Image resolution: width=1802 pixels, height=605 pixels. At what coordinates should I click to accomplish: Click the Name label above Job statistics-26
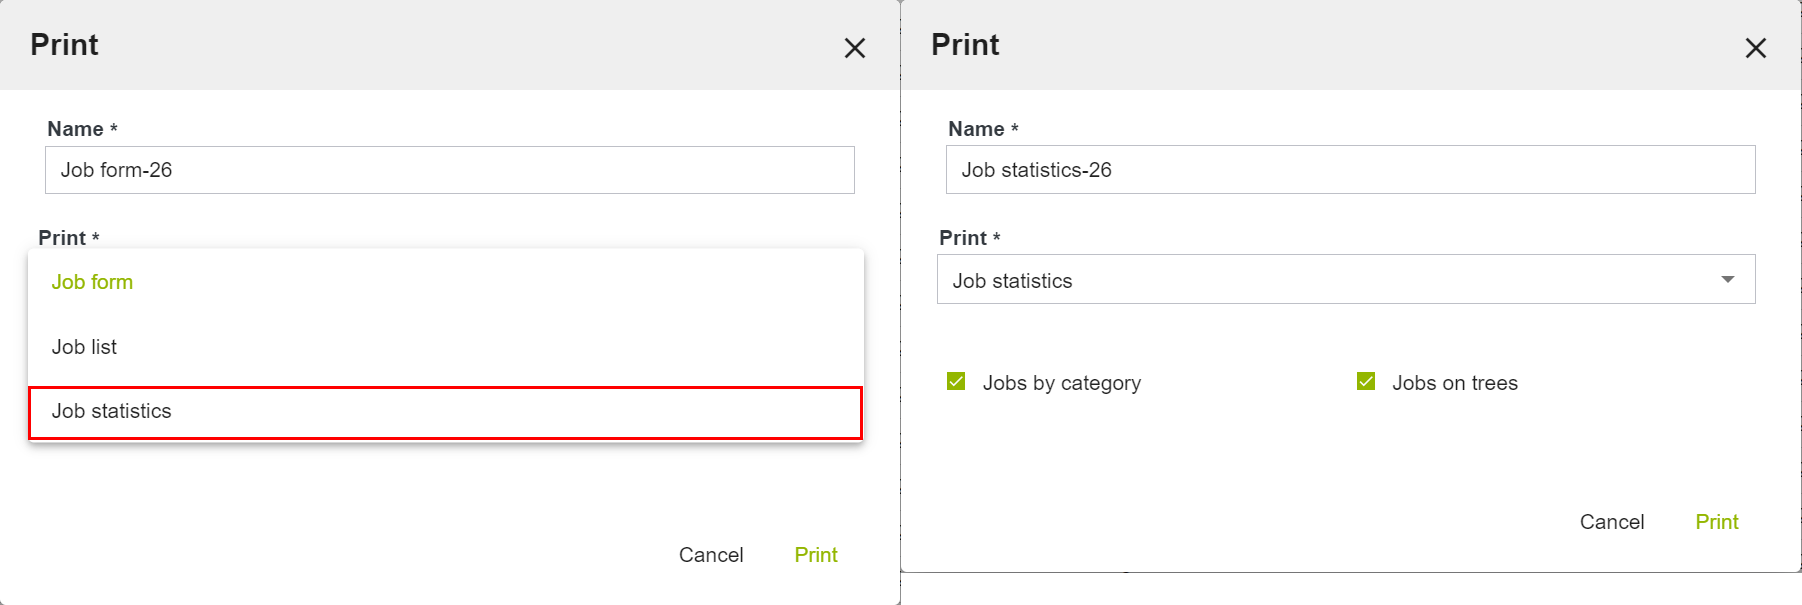coord(976,129)
